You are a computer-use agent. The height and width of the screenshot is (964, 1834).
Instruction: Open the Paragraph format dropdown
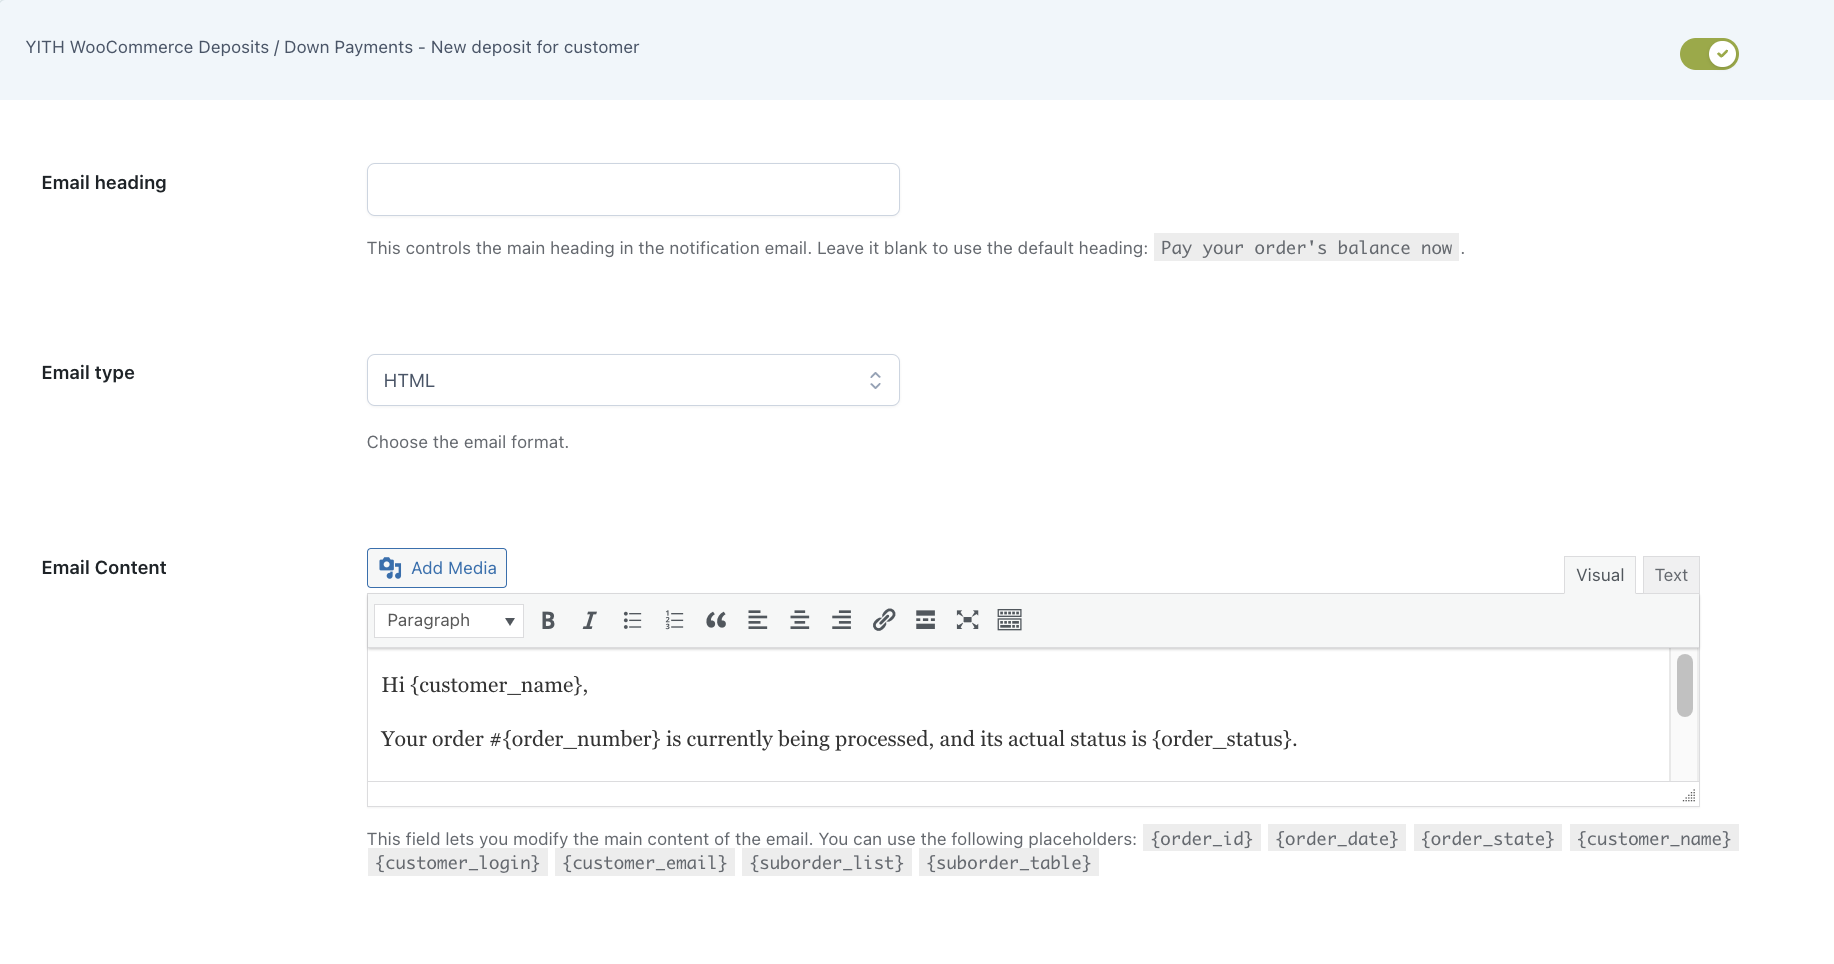(x=449, y=620)
